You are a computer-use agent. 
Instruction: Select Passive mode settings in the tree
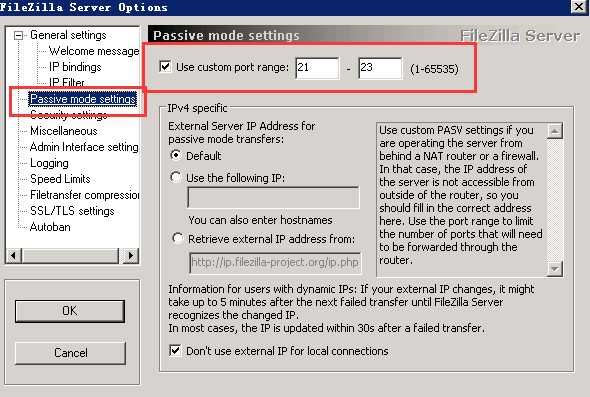tap(83, 99)
